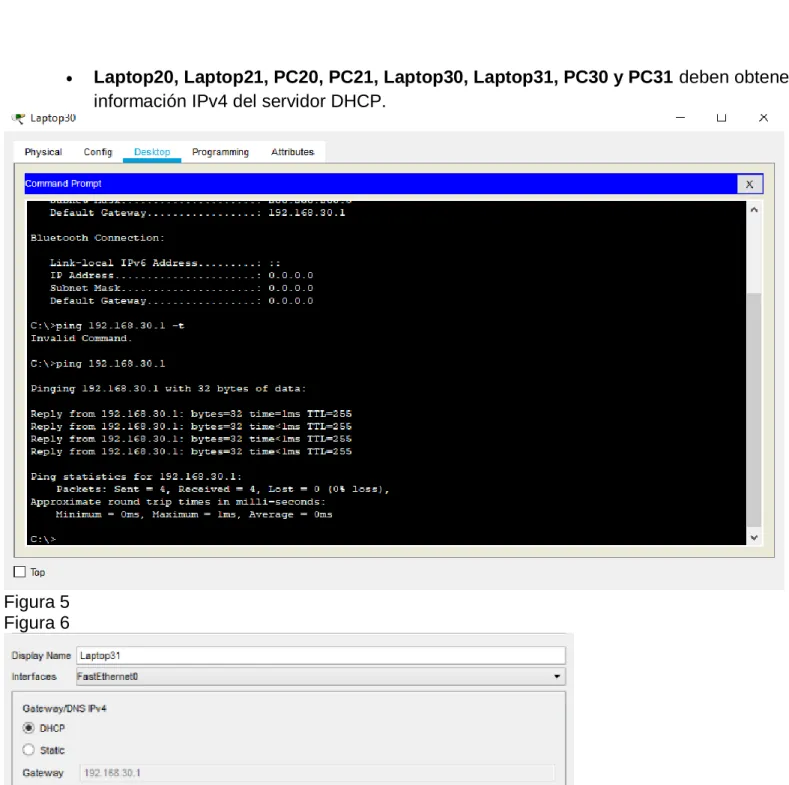The image size is (789, 785).
Task: Click the 'Gateway/DNS IPv4' section label
Action: pos(64,709)
